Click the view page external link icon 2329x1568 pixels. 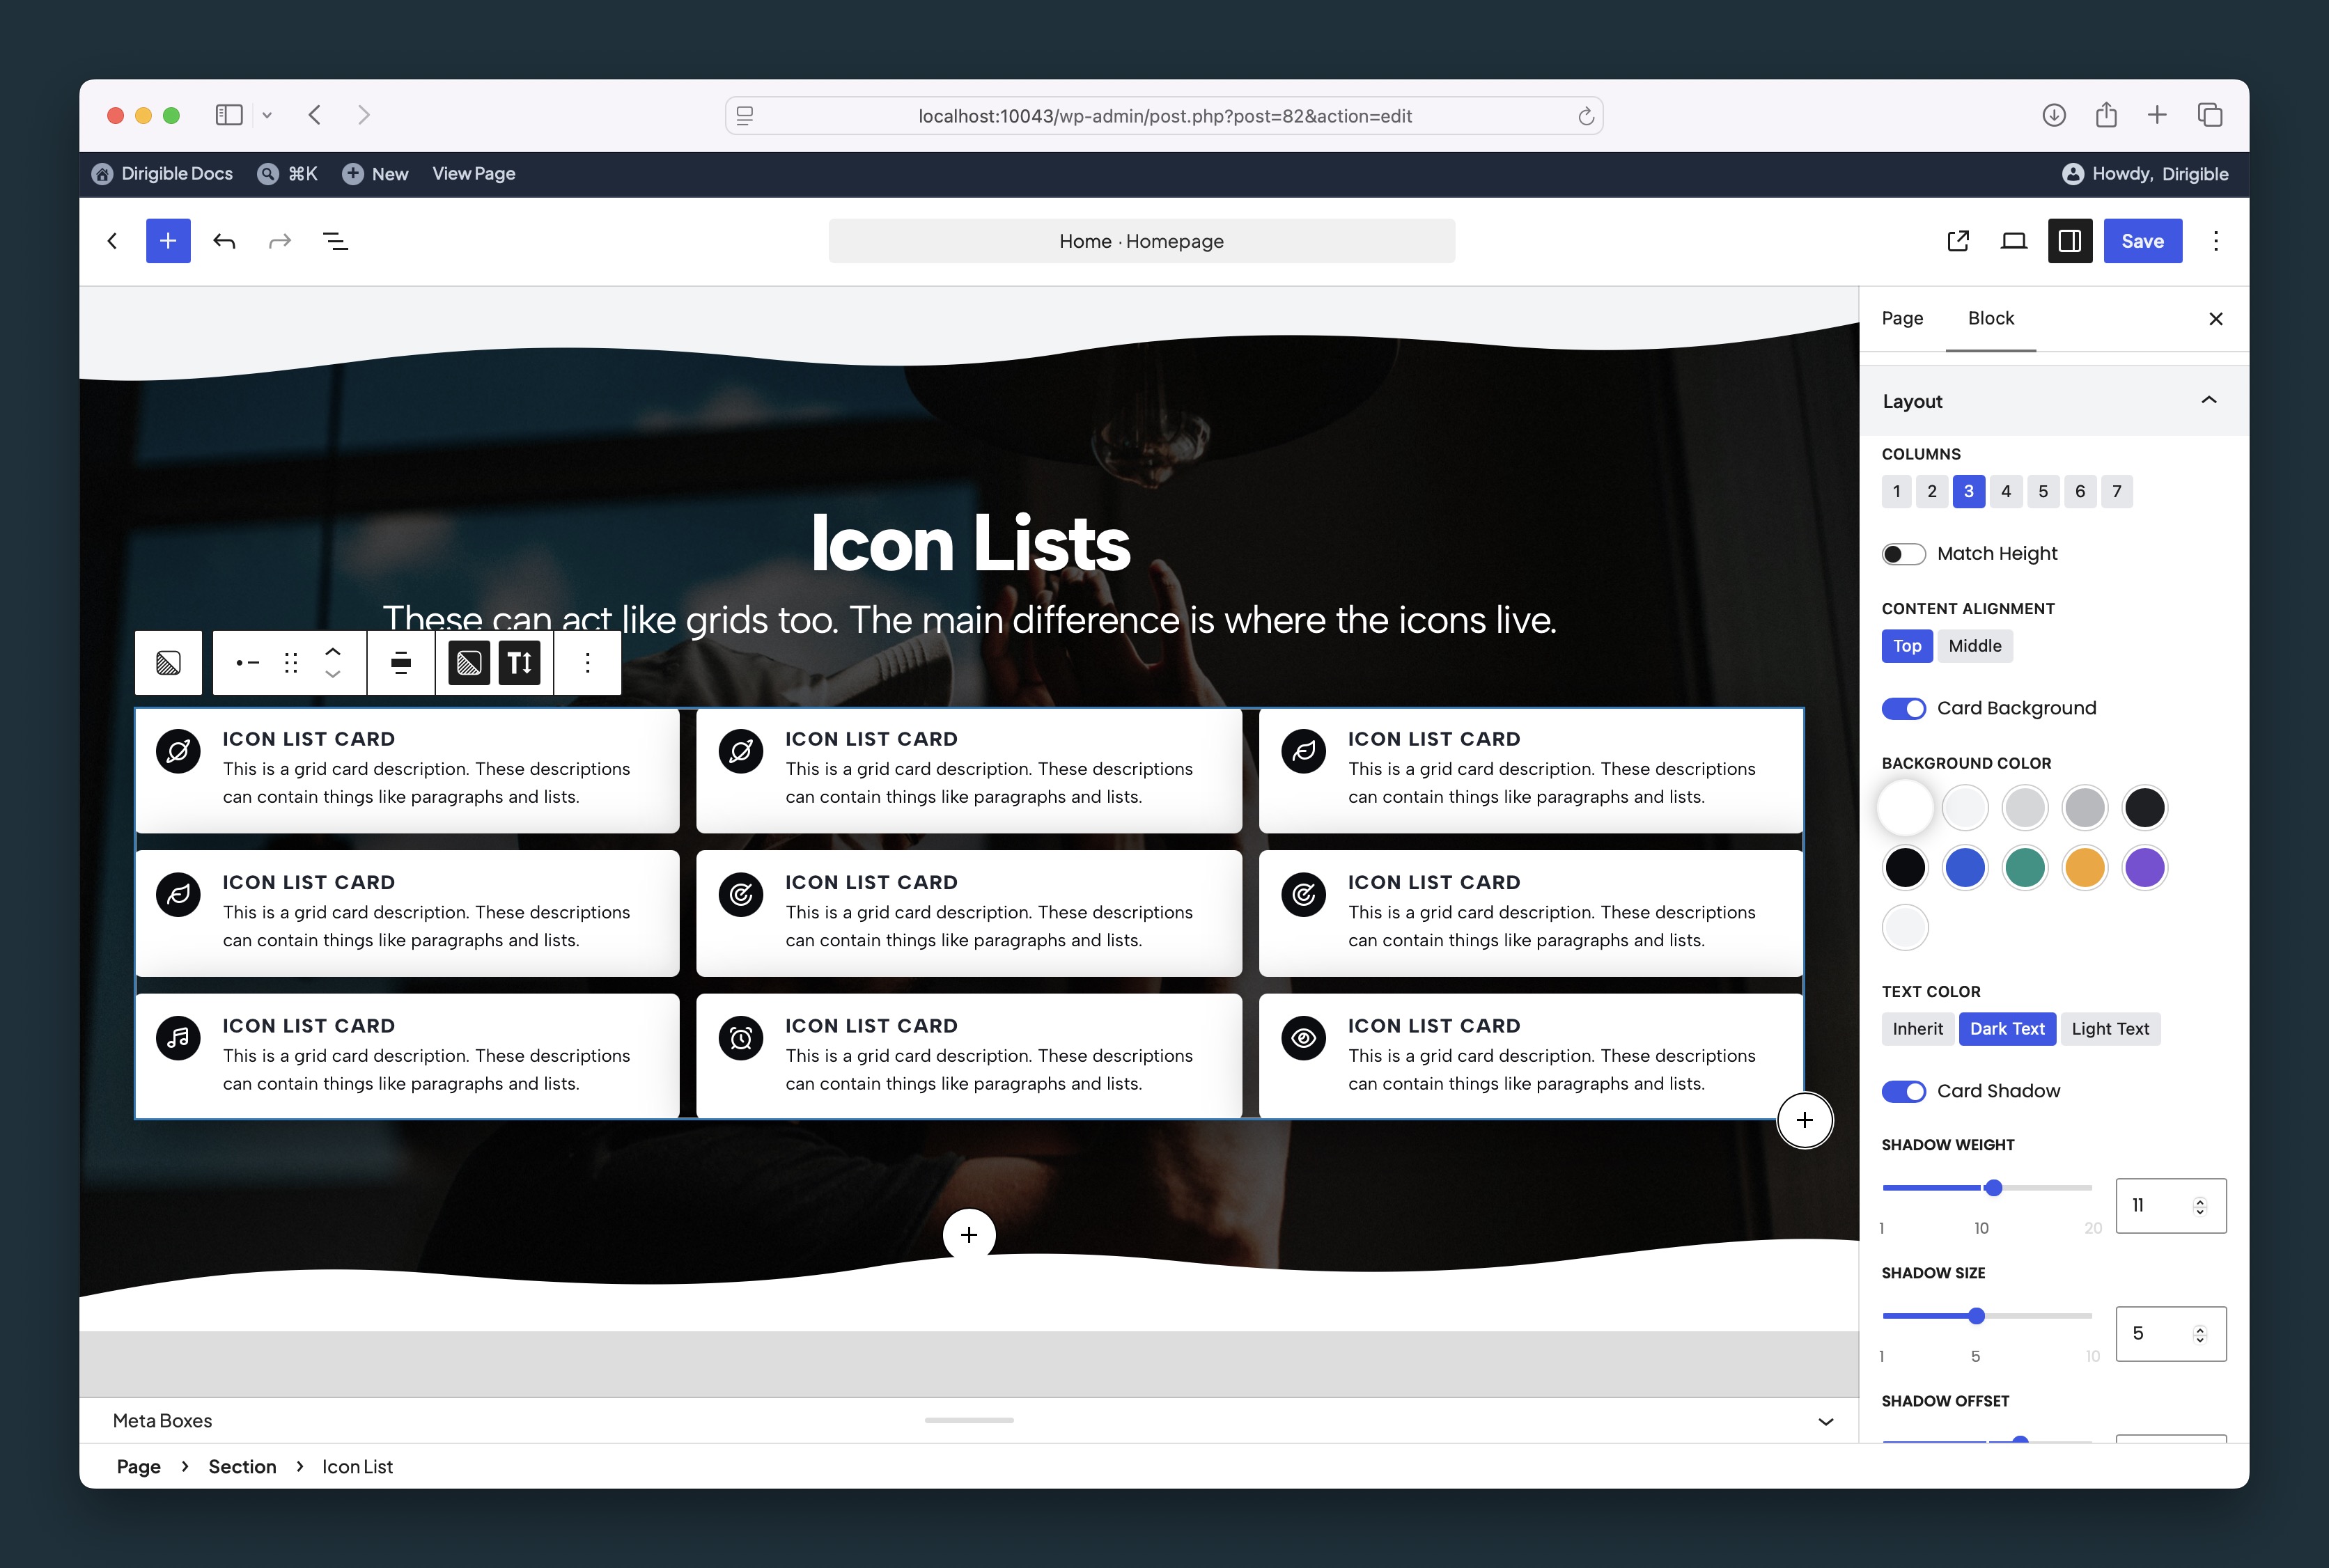pos(1958,241)
